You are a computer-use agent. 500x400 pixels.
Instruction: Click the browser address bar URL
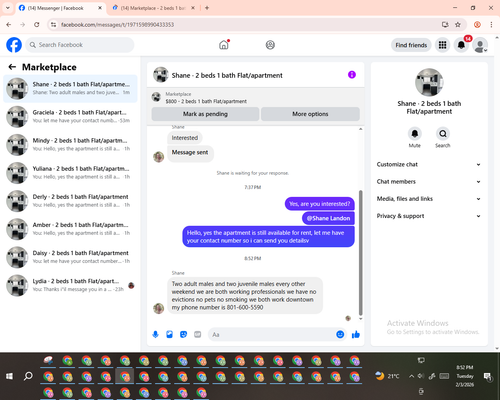[117, 25]
